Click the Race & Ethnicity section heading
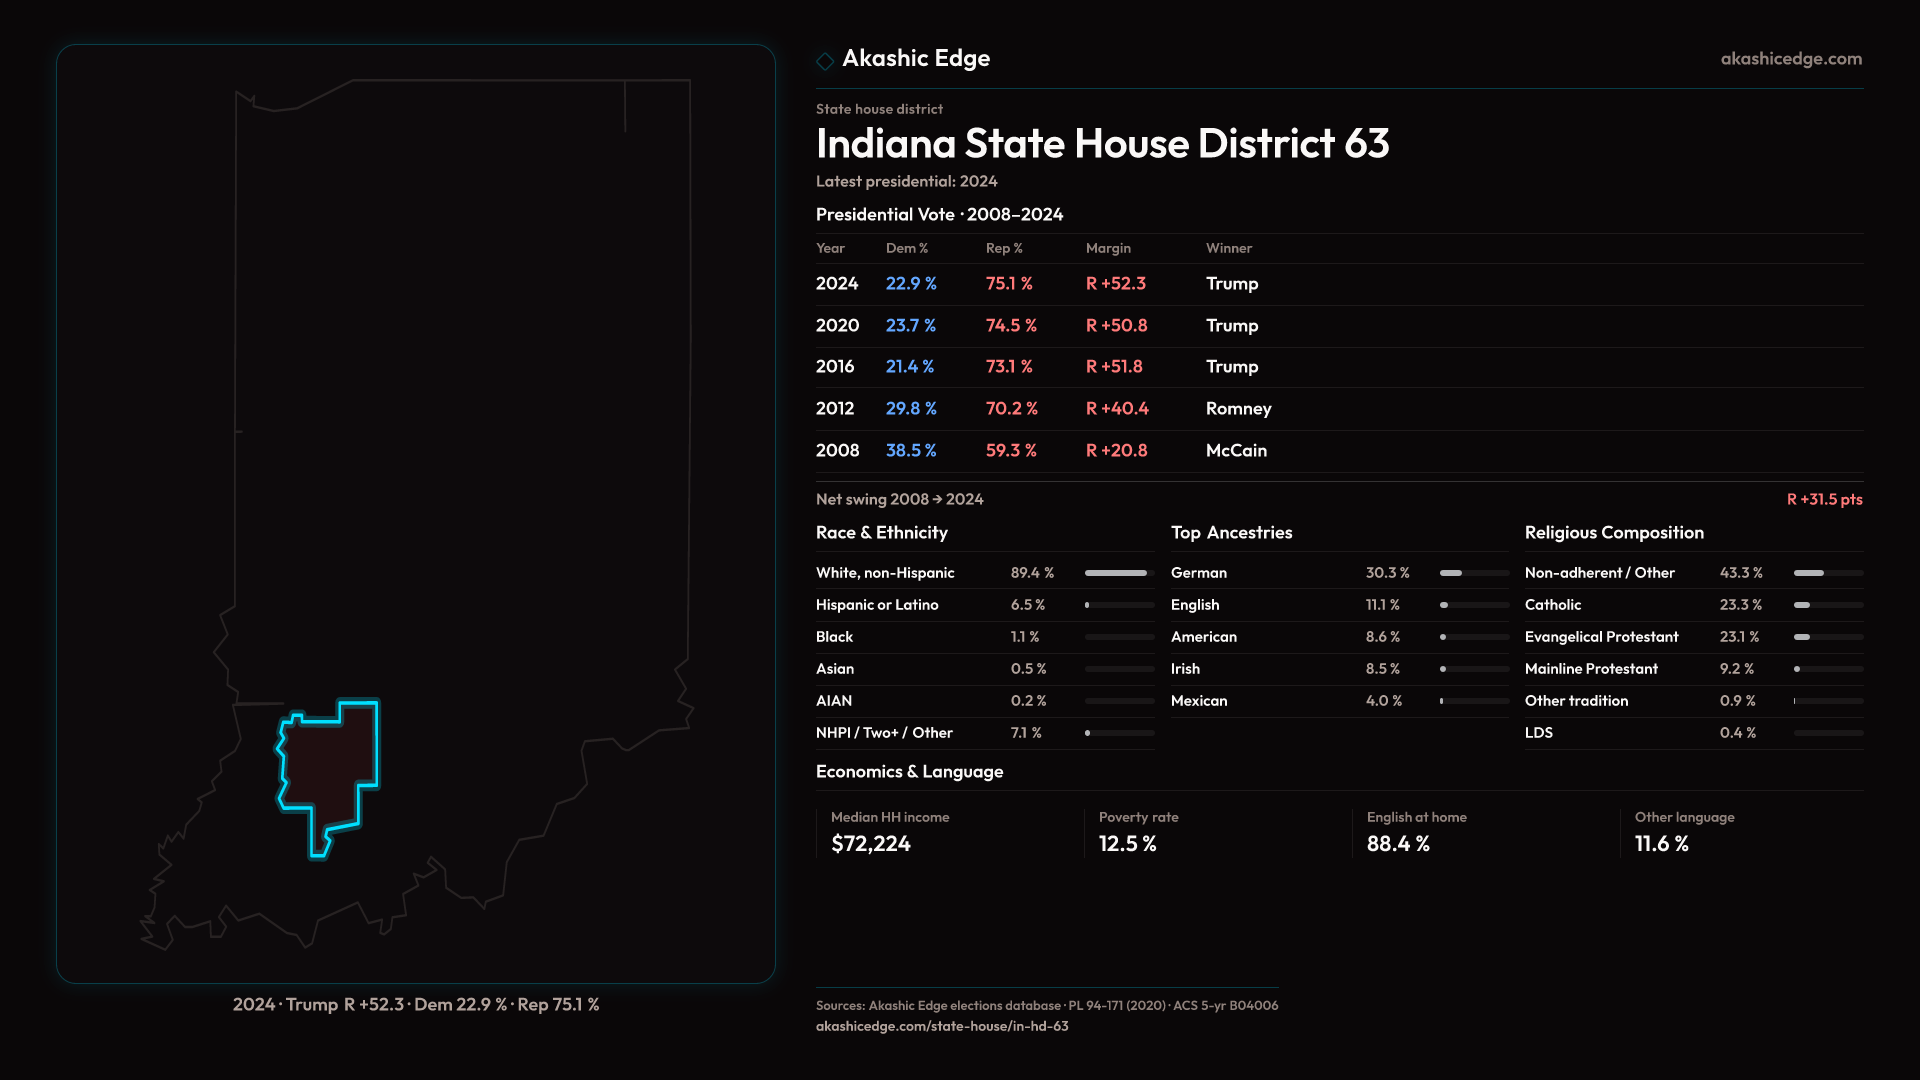This screenshot has width=1920, height=1080. tap(881, 533)
